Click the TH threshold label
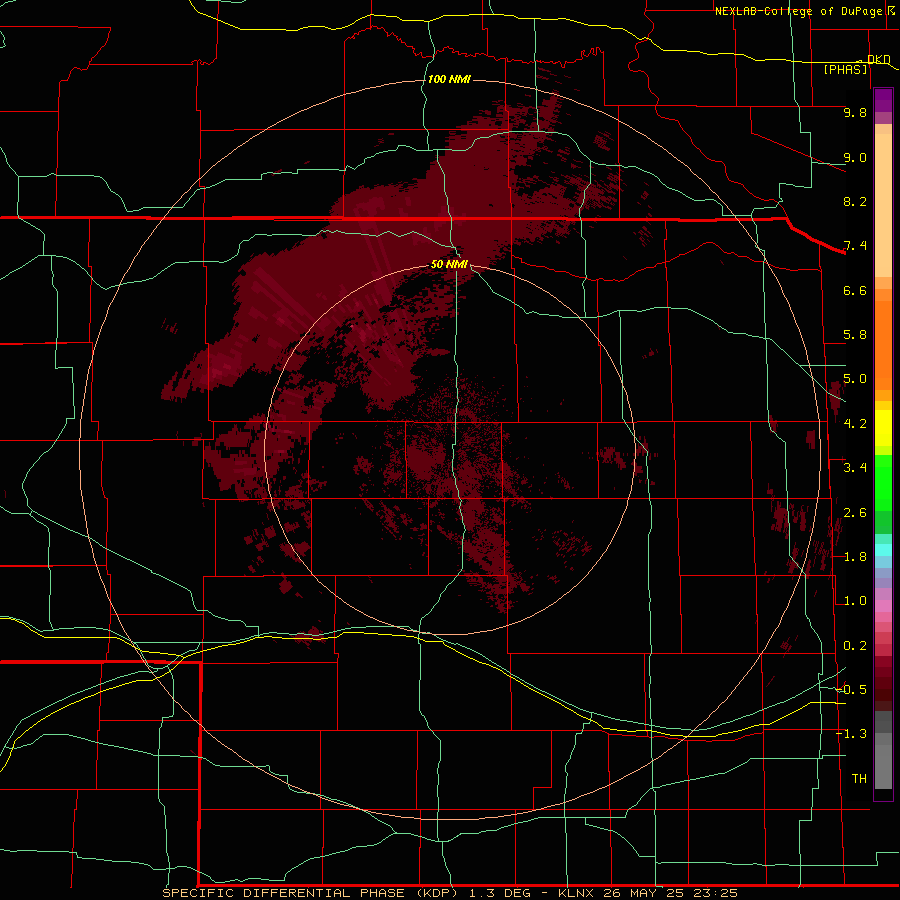 click(859, 779)
